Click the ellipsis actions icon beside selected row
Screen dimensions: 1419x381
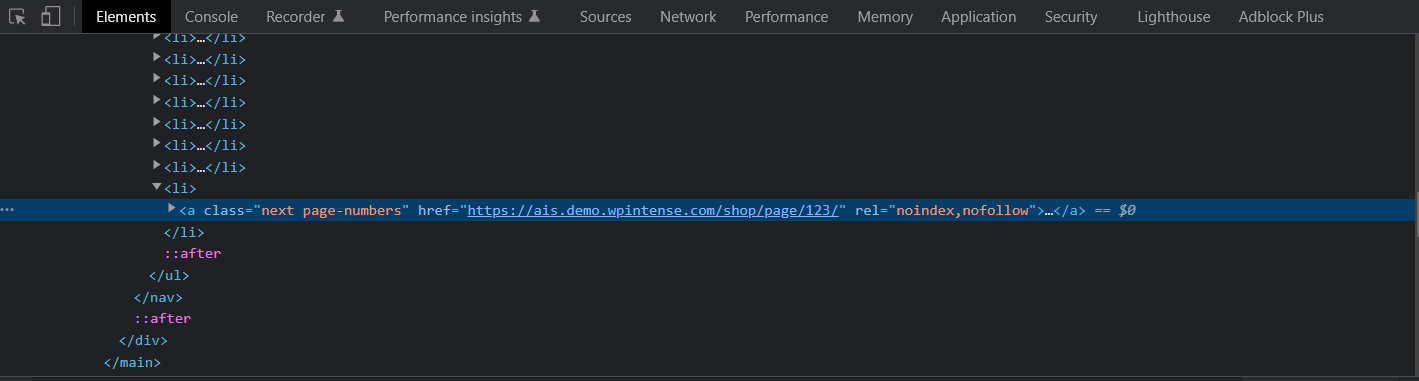click(x=8, y=210)
